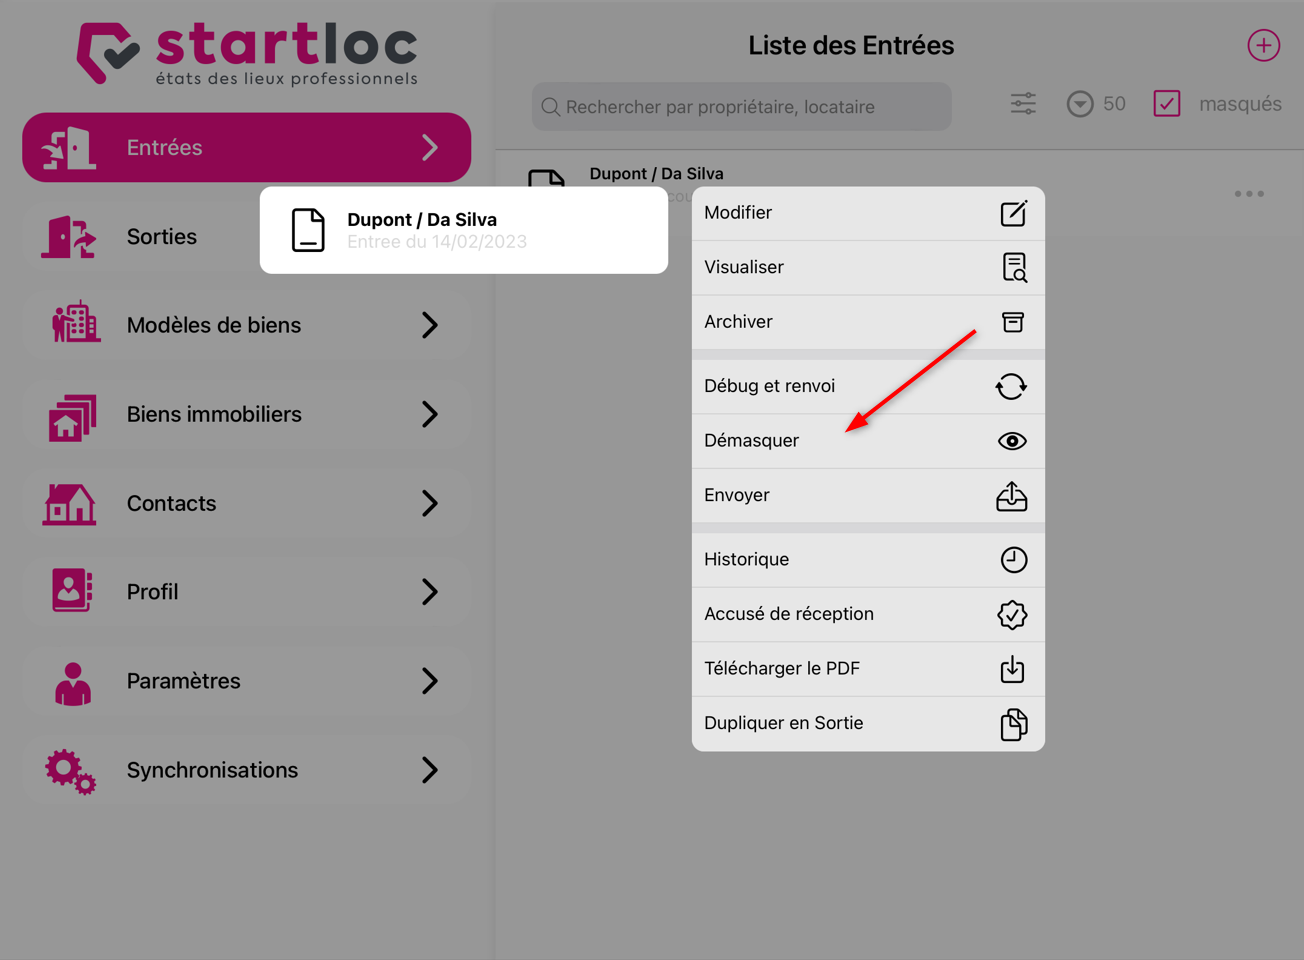Click the Modifier pencil edit icon
Image resolution: width=1304 pixels, height=960 pixels.
click(x=1013, y=213)
